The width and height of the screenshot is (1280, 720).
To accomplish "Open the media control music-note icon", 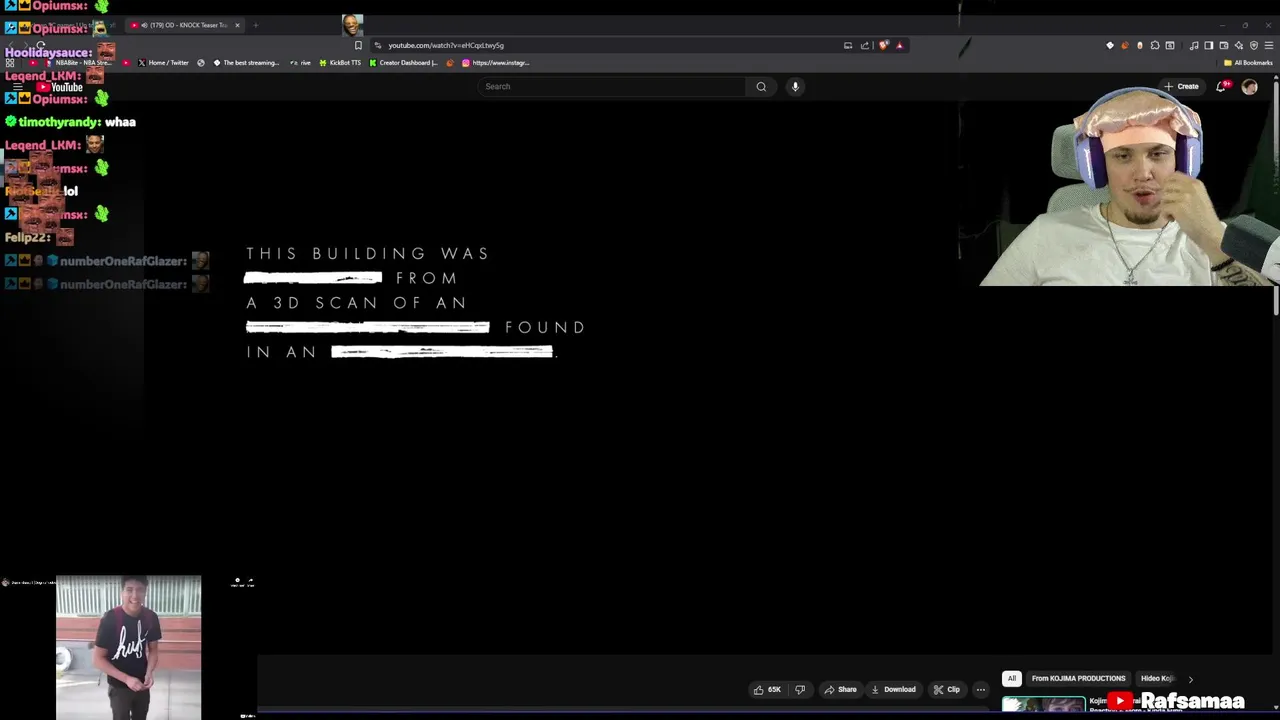I will click(1194, 45).
